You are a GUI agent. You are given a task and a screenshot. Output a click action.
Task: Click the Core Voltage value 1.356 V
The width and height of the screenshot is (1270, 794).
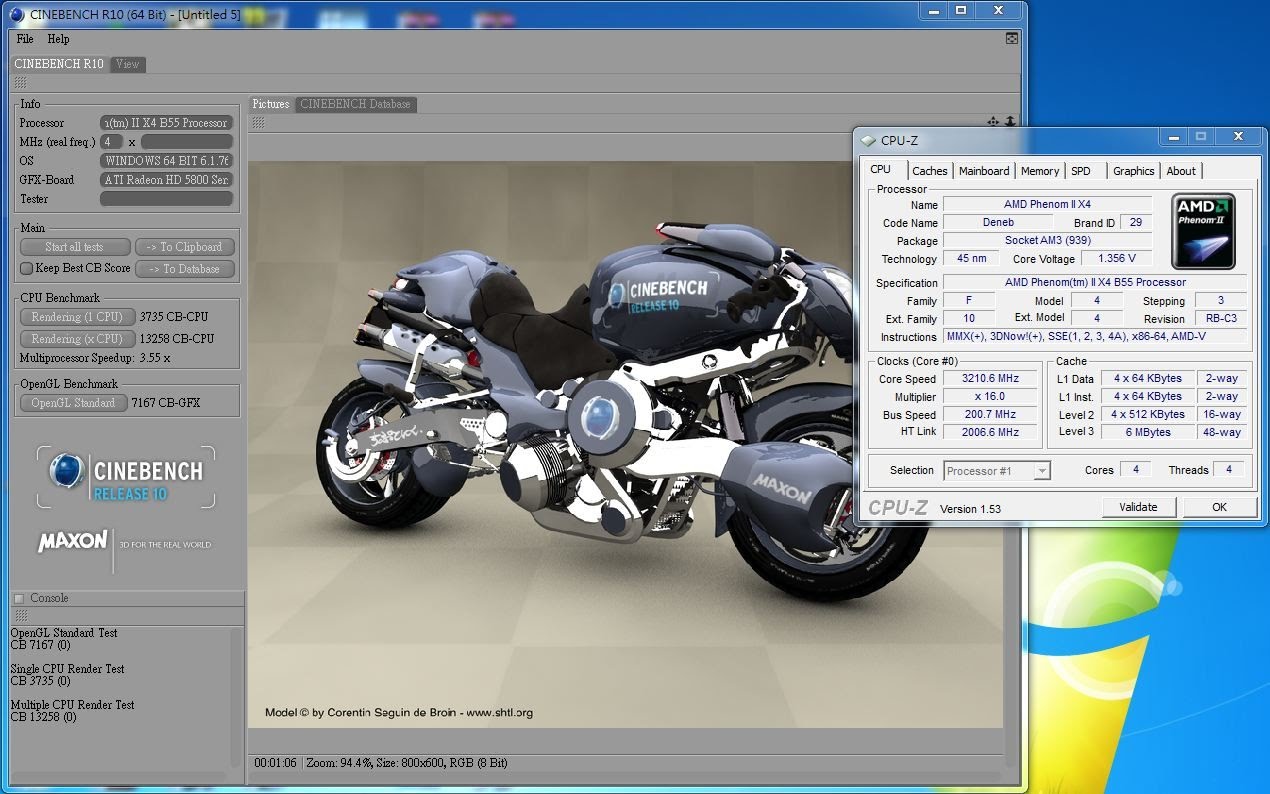click(x=1118, y=259)
